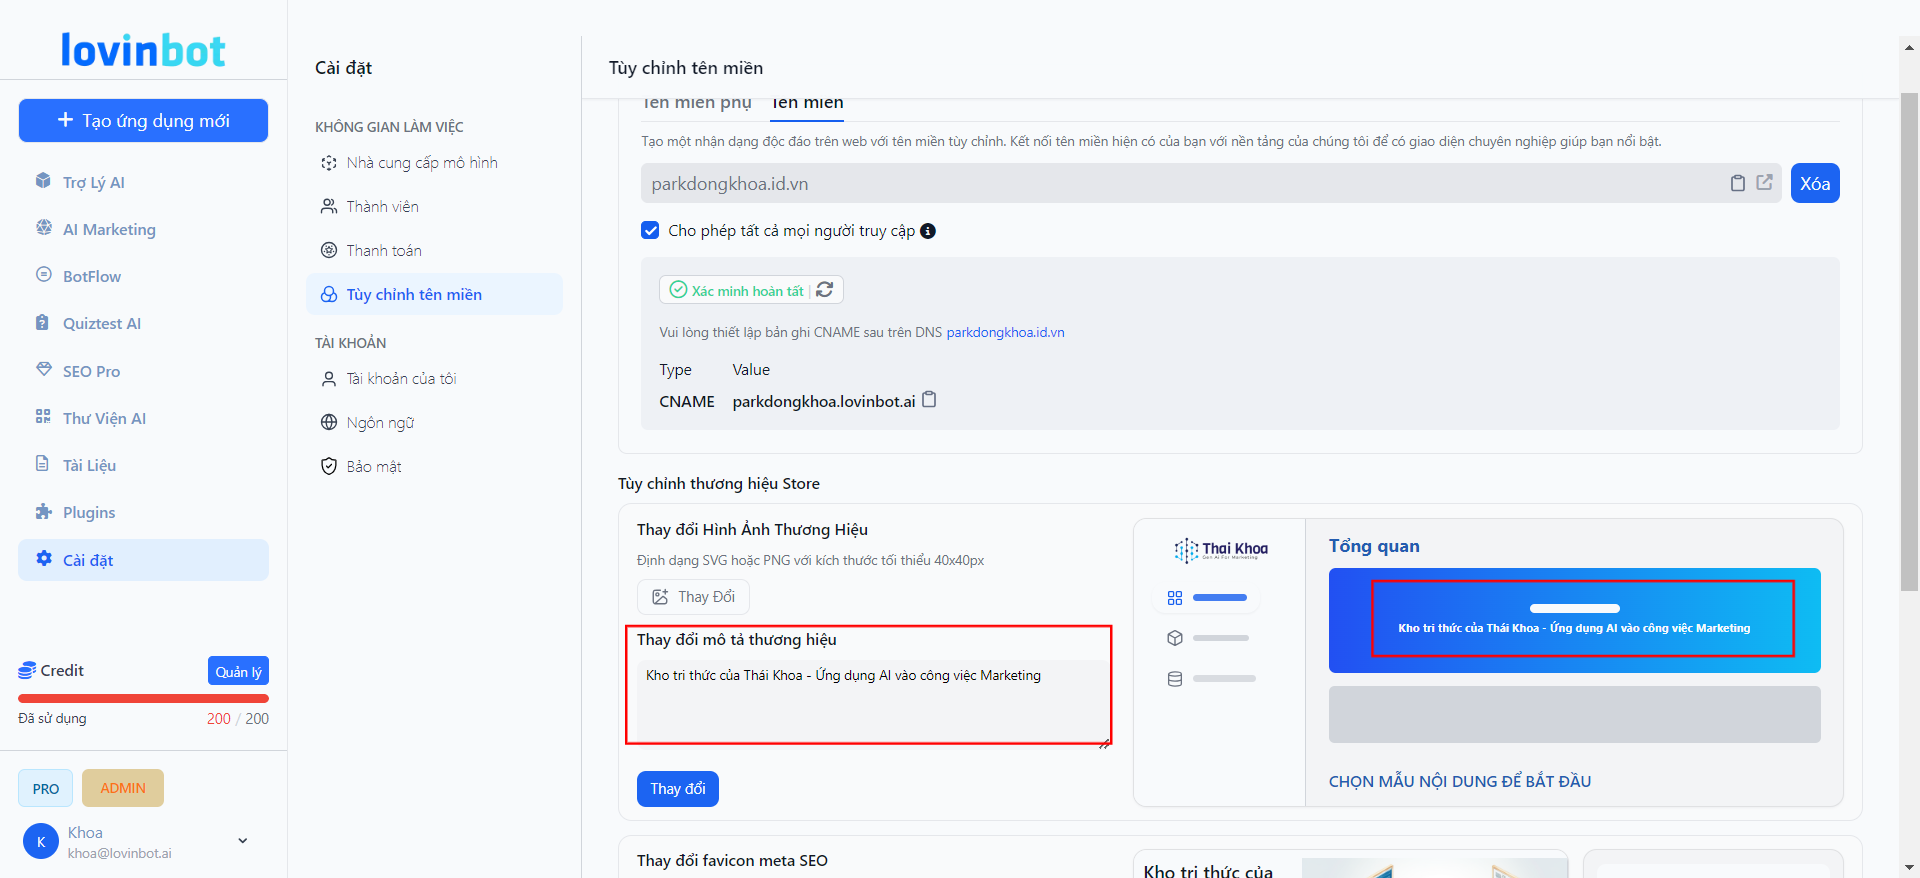Screen dimensions: 1920x878
Task: Uncheck Cho phép tất cả mọi người truy cập
Action: (650, 231)
